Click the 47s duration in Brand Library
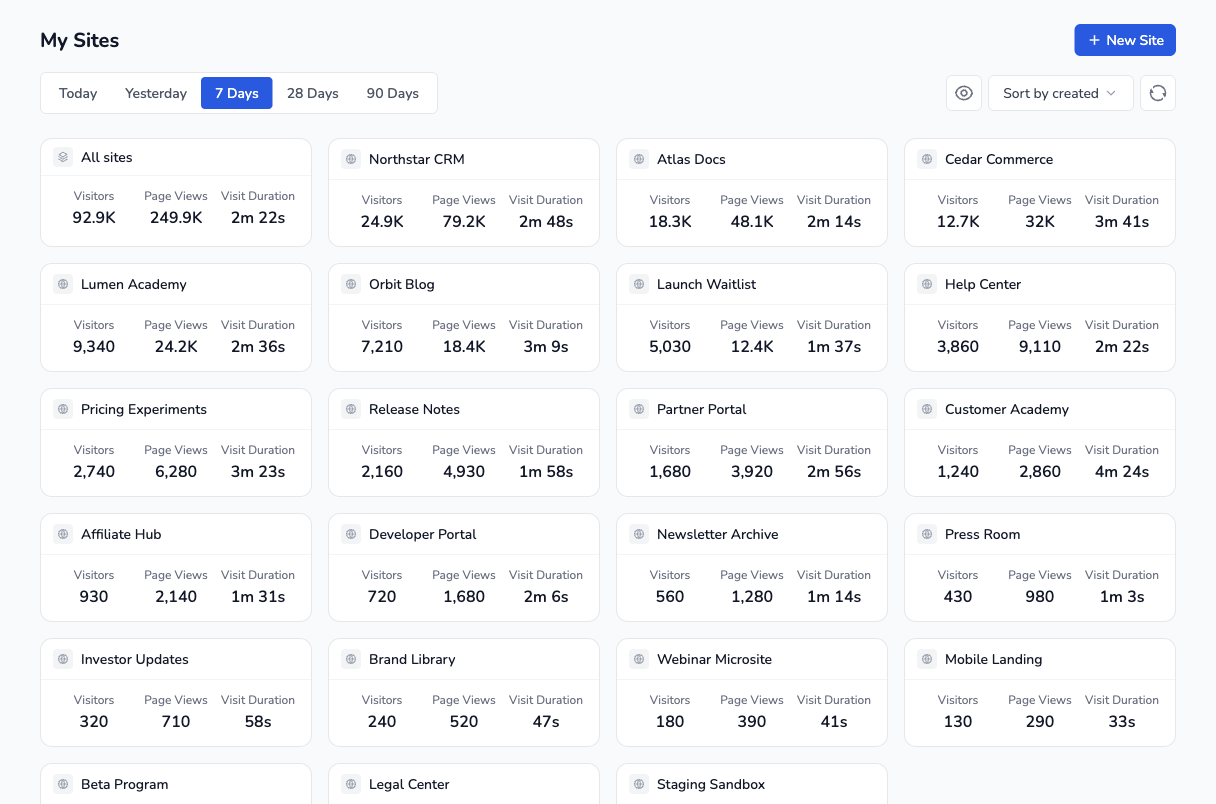This screenshot has height=804, width=1216. (546, 721)
